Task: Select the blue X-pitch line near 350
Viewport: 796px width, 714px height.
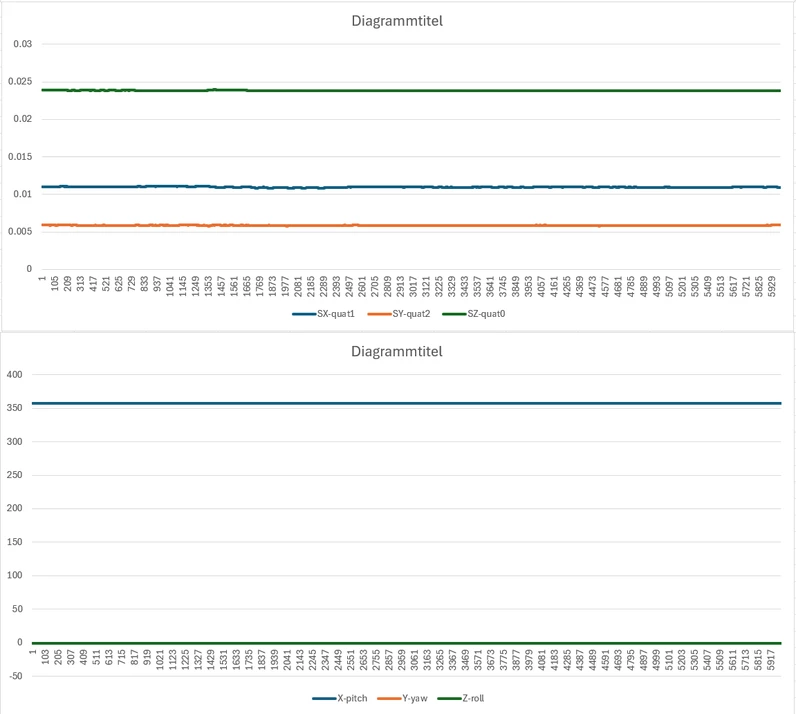Action: pyautogui.click(x=406, y=404)
